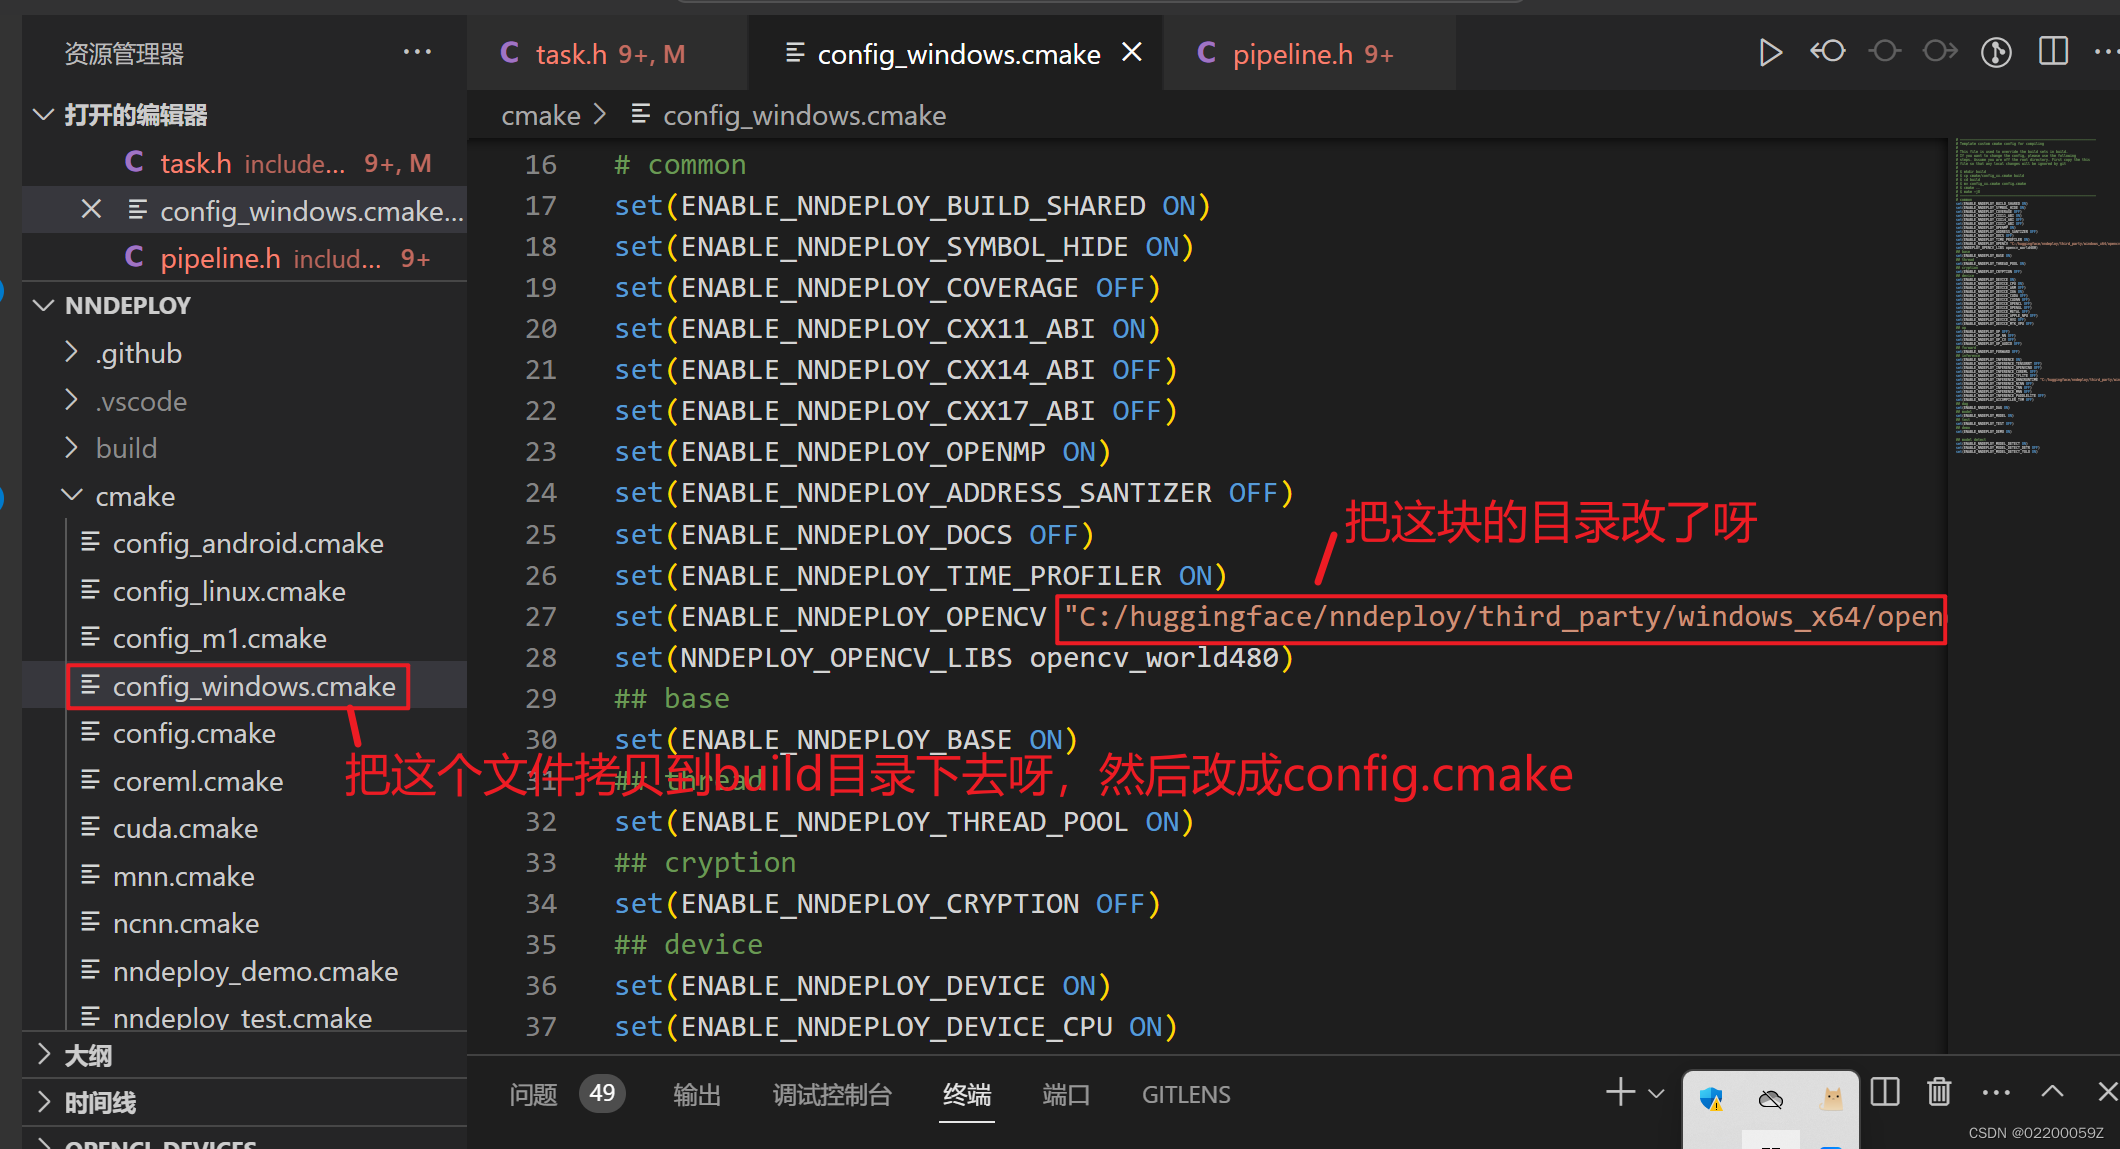This screenshot has height=1149, width=2120.
Task: Open the panel more actions ellipsis
Action: click(1996, 1093)
